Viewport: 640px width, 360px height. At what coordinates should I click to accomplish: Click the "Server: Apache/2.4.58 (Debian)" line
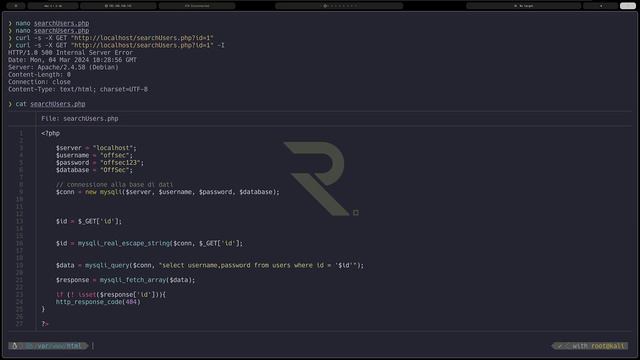[63, 67]
